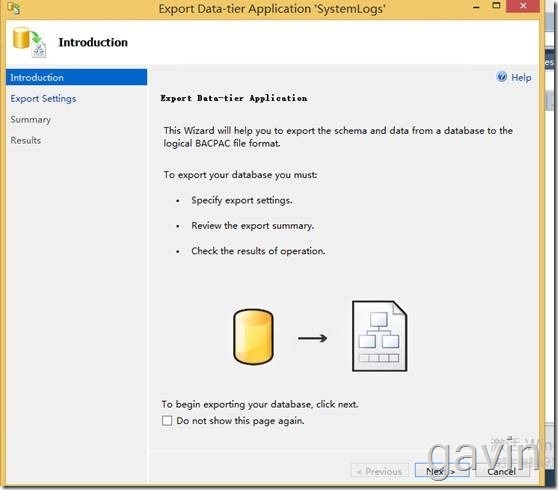The image size is (558, 490).
Task: Click the 'Introduction' page title in the header
Action: 93,42
